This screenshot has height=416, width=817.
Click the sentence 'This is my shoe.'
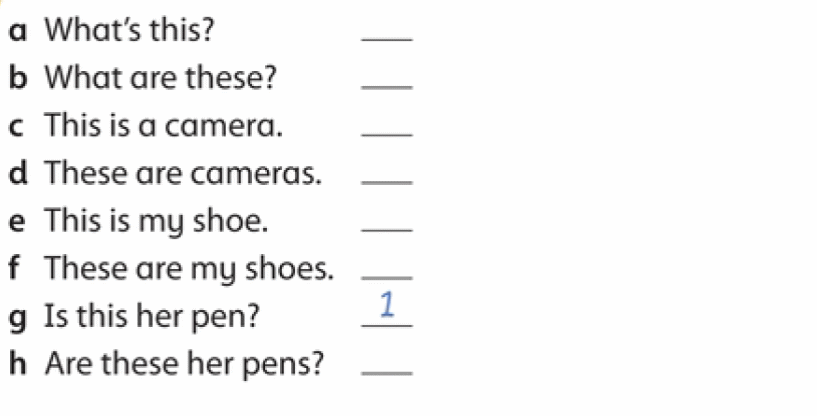(156, 222)
